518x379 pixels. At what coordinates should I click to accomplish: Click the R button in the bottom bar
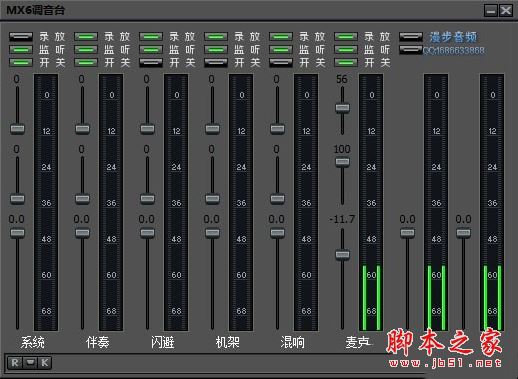[x=15, y=363]
